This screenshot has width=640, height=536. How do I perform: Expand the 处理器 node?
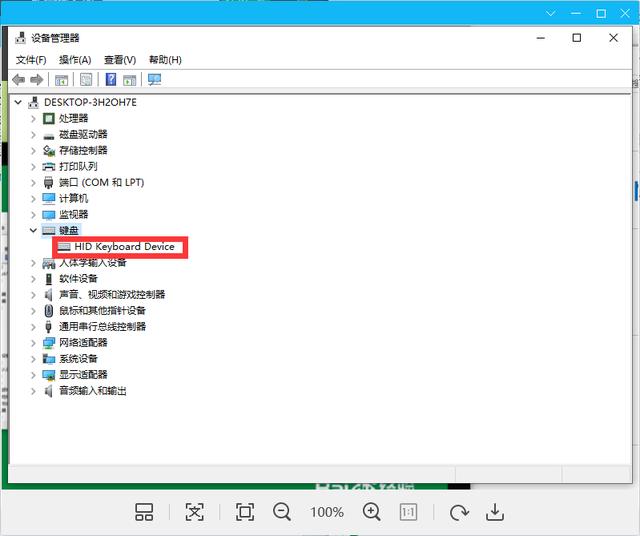point(33,119)
